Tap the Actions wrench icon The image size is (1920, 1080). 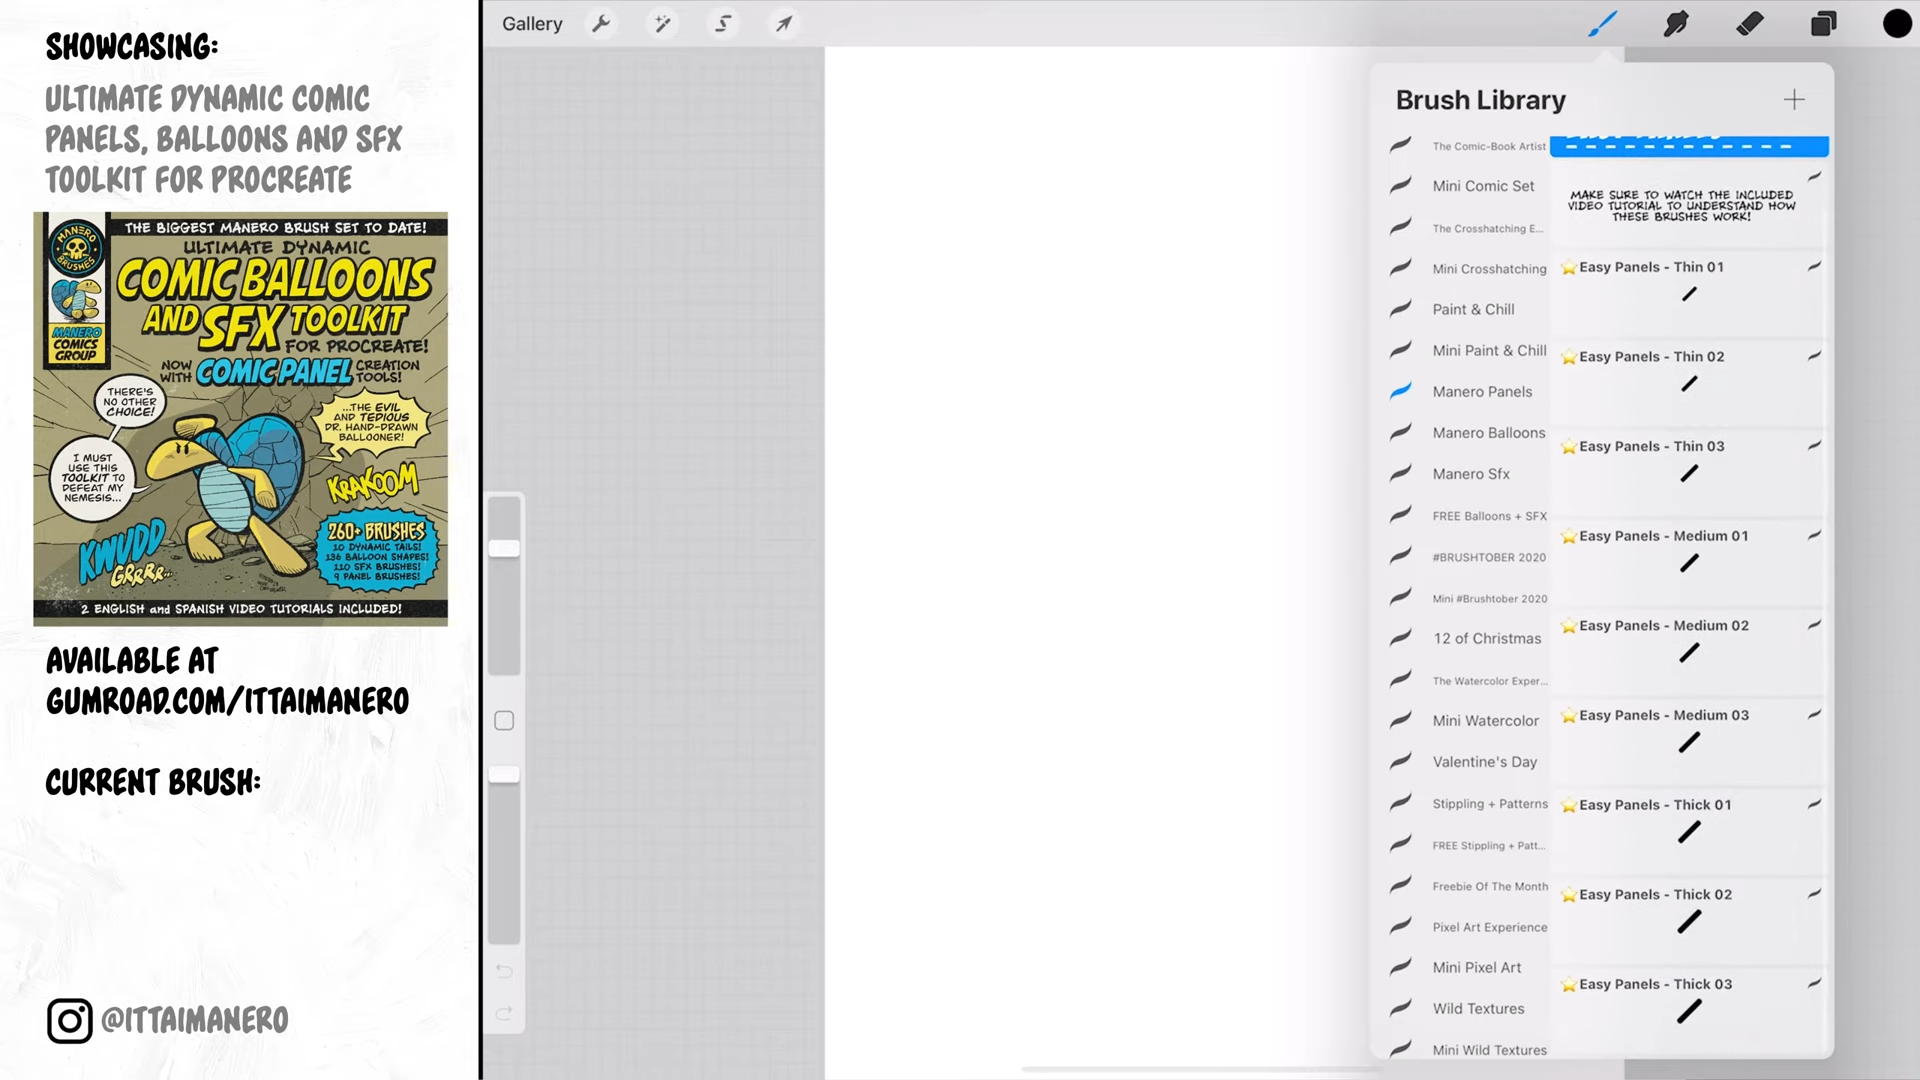(x=601, y=24)
